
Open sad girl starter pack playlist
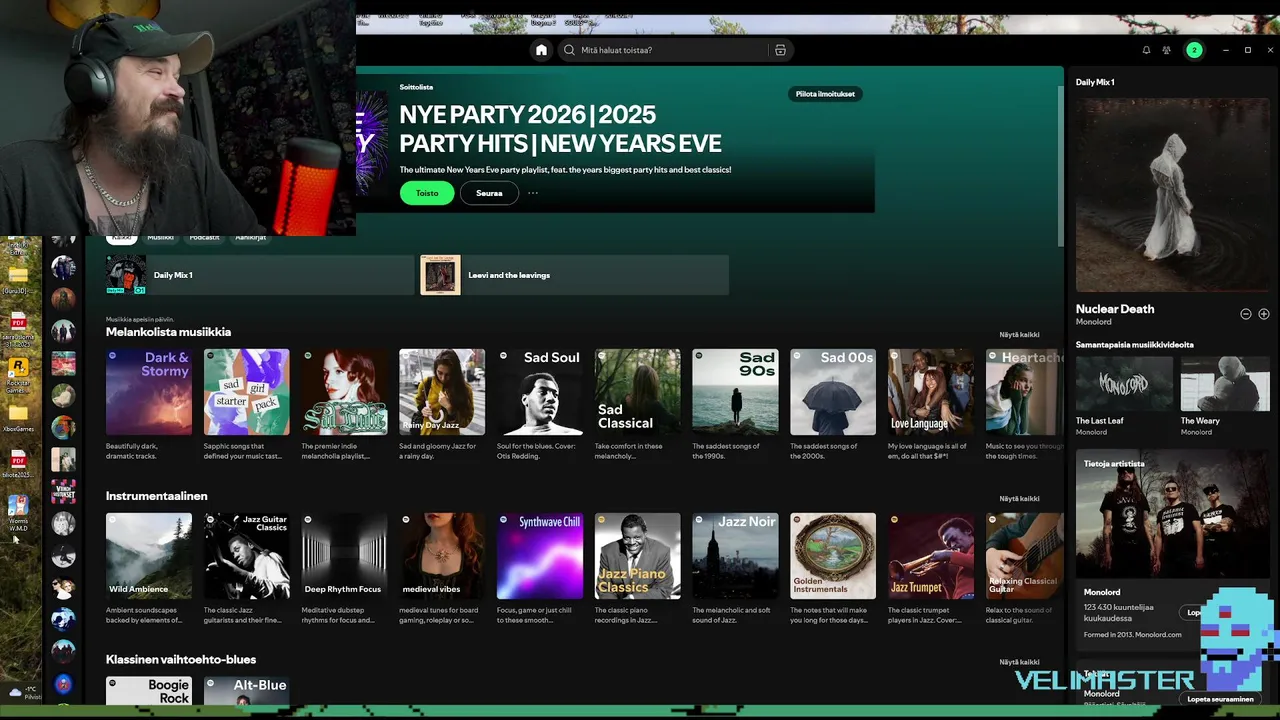click(x=246, y=392)
